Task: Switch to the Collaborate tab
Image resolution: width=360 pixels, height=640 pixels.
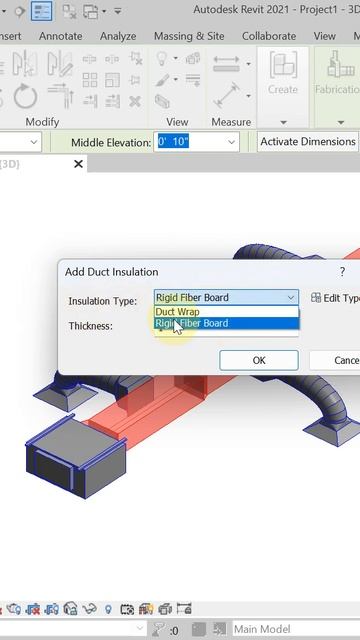Action: [269, 36]
